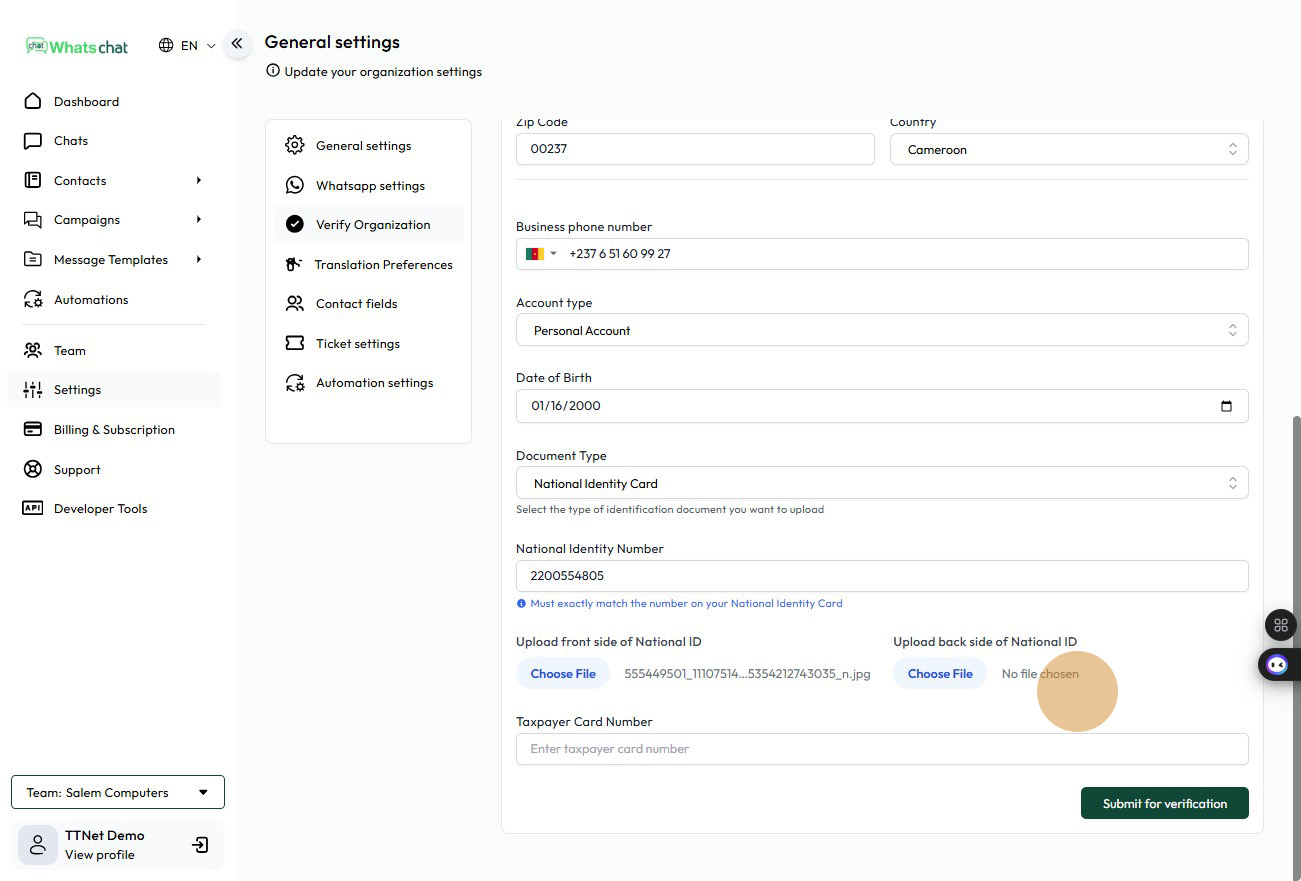This screenshot has width=1301, height=881.
Task: Collapse the sidebar with double-chevron icon
Action: point(237,44)
